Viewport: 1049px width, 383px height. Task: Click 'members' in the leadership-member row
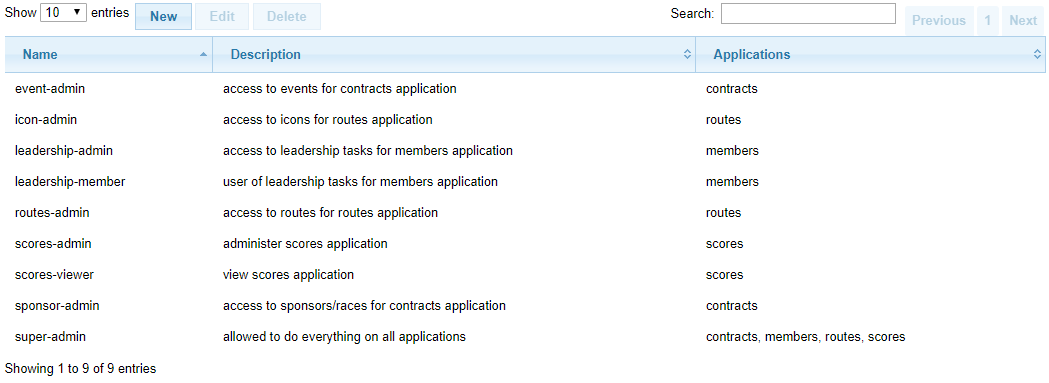[733, 181]
